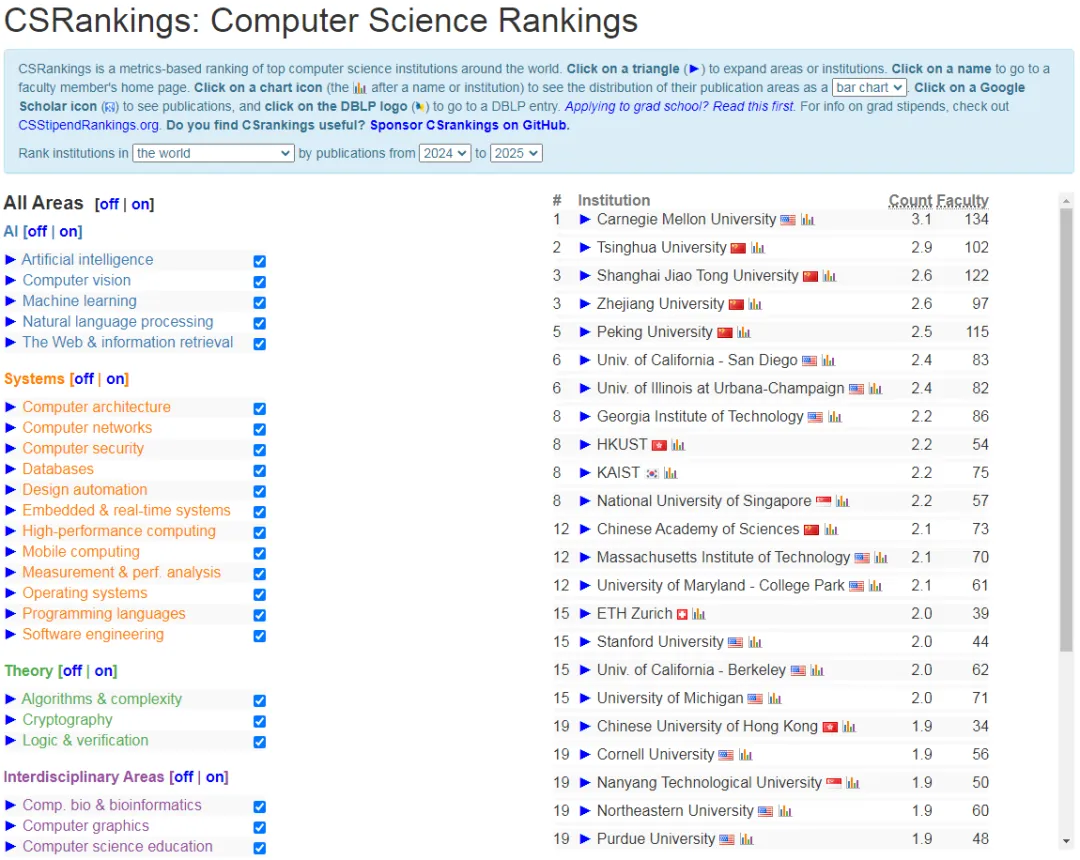The image size is (1080, 860).
Task: Uncheck the Computer architecture checkbox
Action: [260, 408]
